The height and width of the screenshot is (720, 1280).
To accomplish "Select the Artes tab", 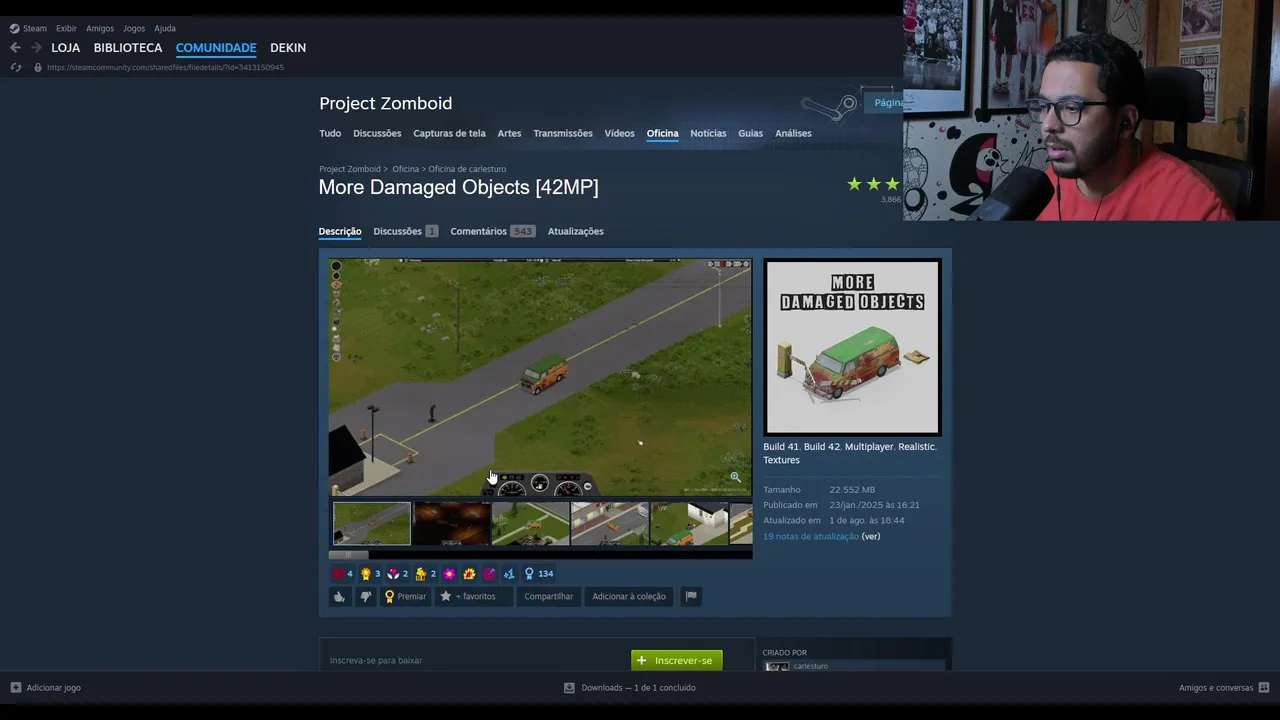I will tap(509, 133).
